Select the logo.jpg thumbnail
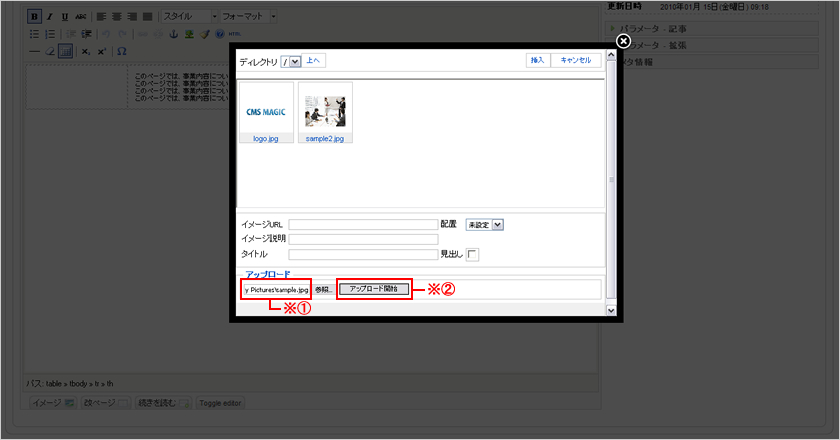Screen dimensions: 840x440 266,112
